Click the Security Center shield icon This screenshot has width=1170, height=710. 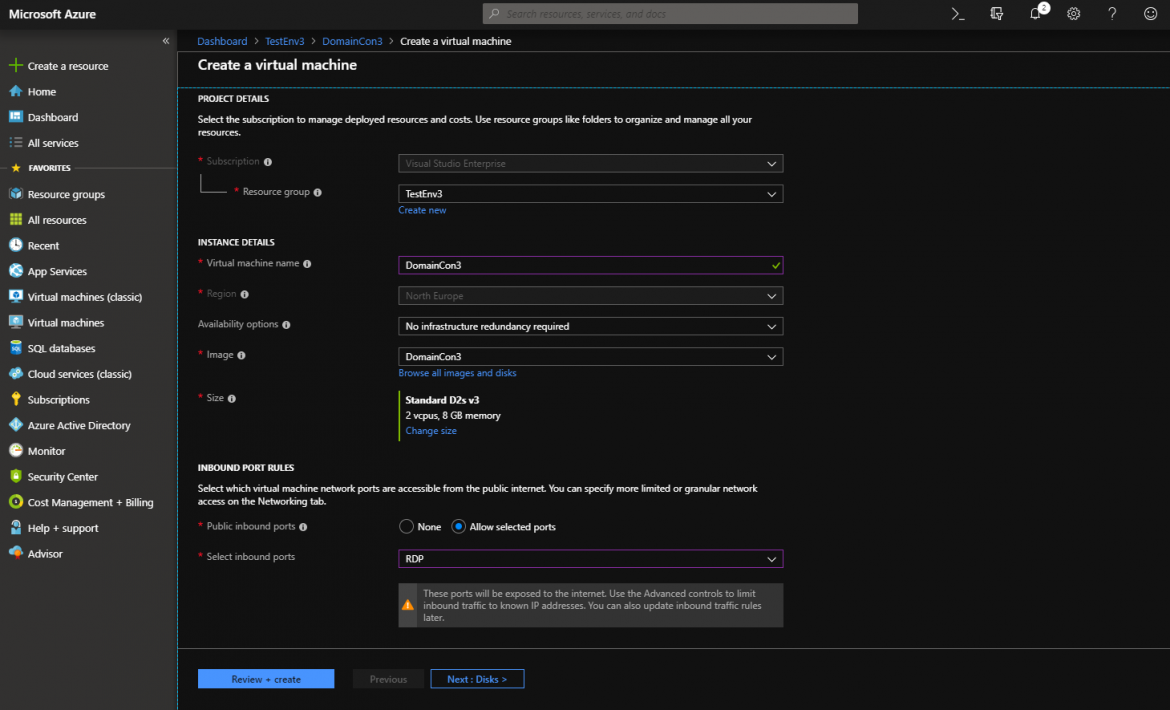15,477
